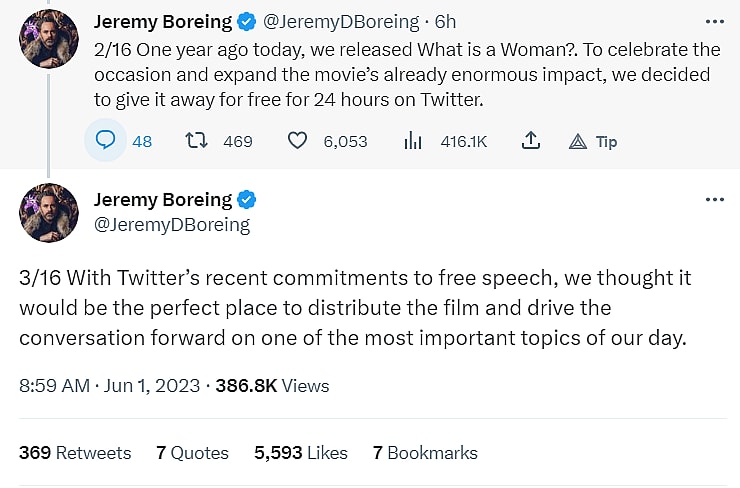Viewport: 740px width, 488px height.
Task: Open view analytics bar-chart icon showing 416.1K
Action: (x=412, y=141)
